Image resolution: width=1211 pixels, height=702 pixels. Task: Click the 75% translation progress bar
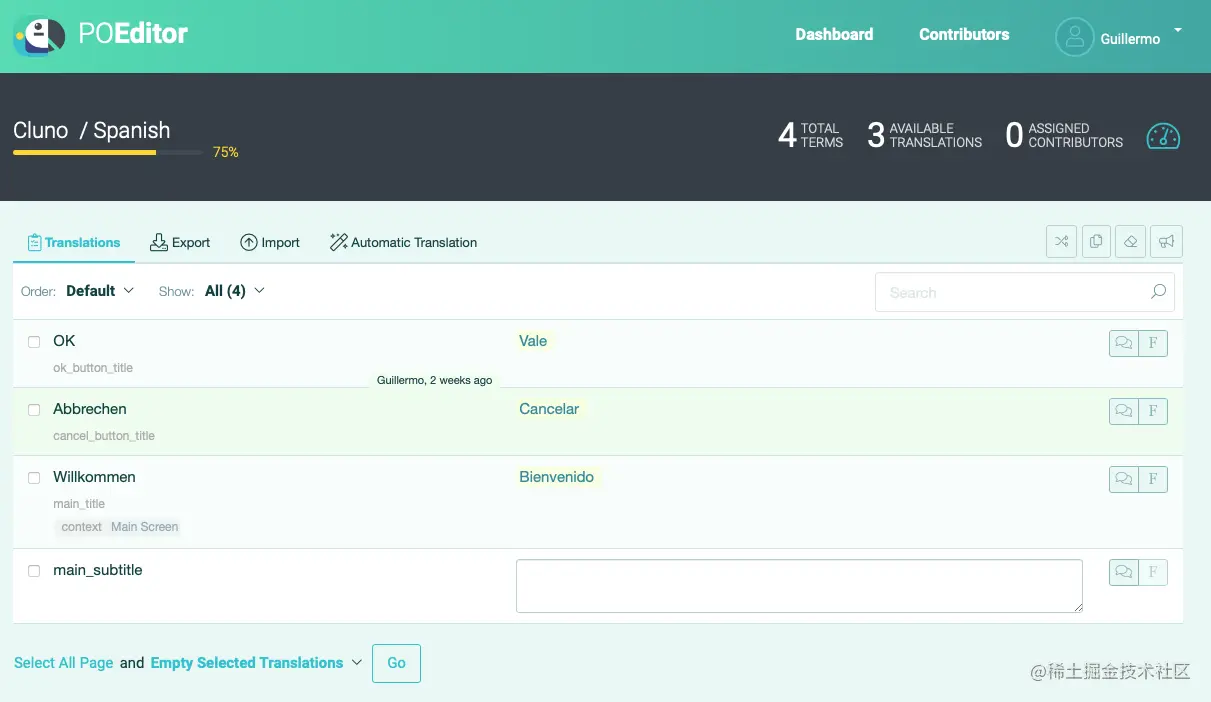[108, 153]
